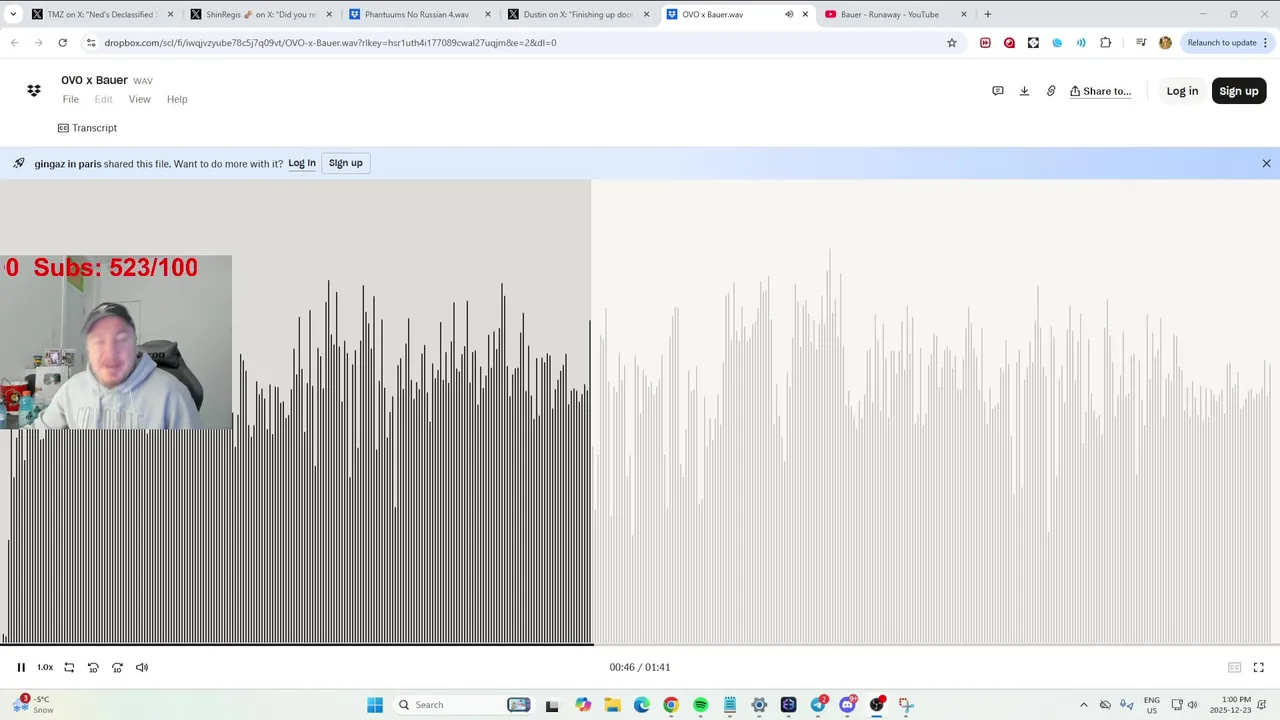The width and height of the screenshot is (1280, 720).
Task: Click Relaunch to update
Action: [1227, 43]
